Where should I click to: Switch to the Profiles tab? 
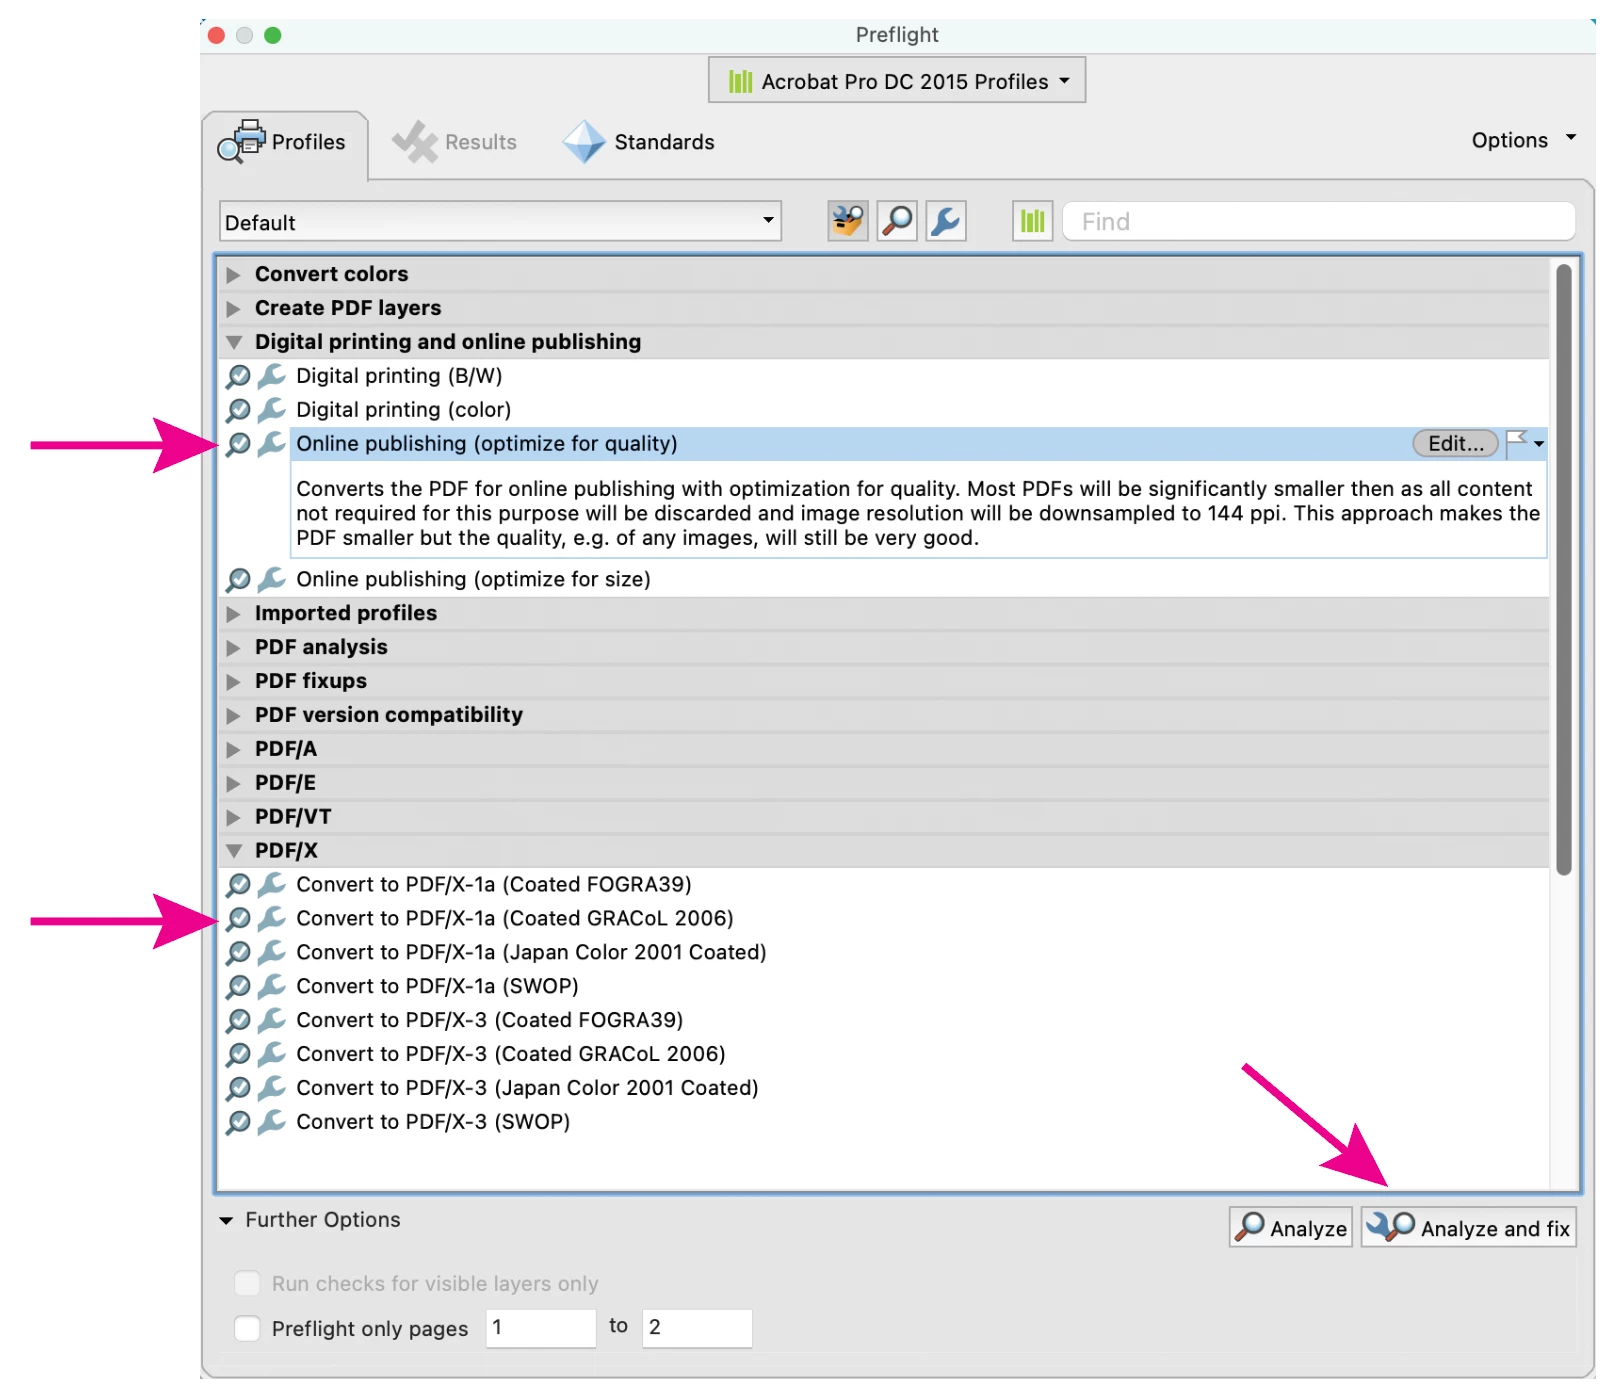click(x=284, y=143)
